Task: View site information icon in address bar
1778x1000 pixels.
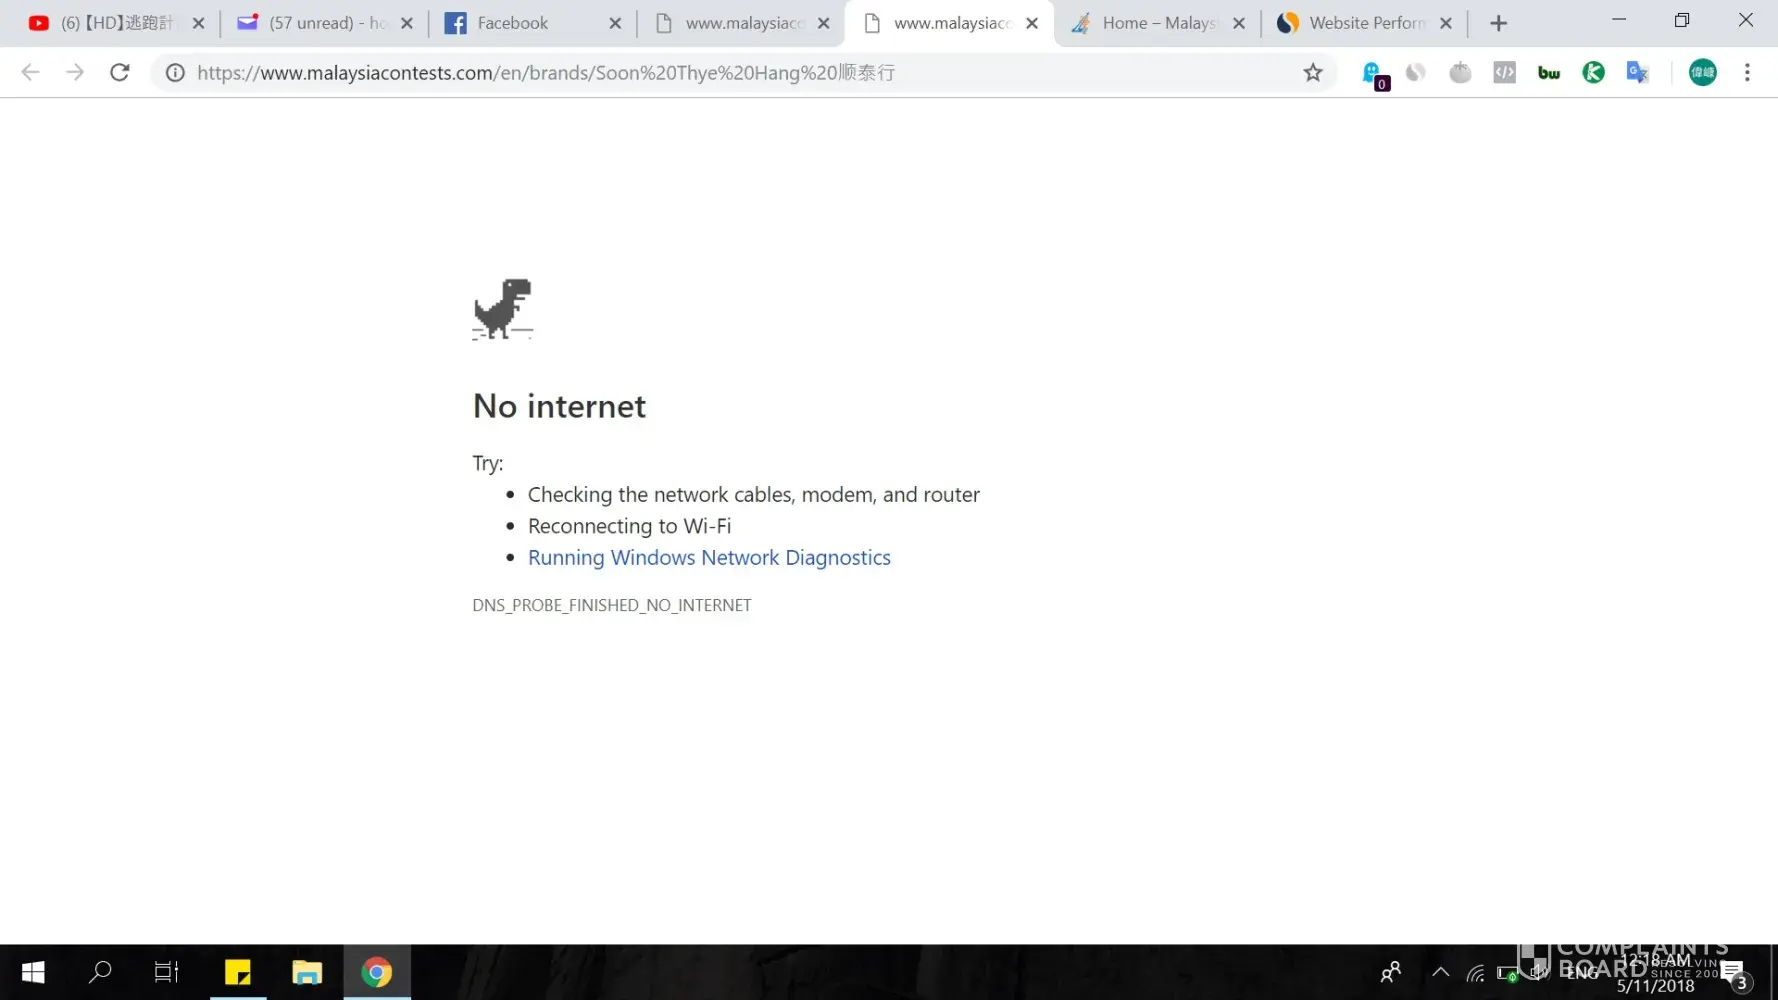Action: point(175,72)
